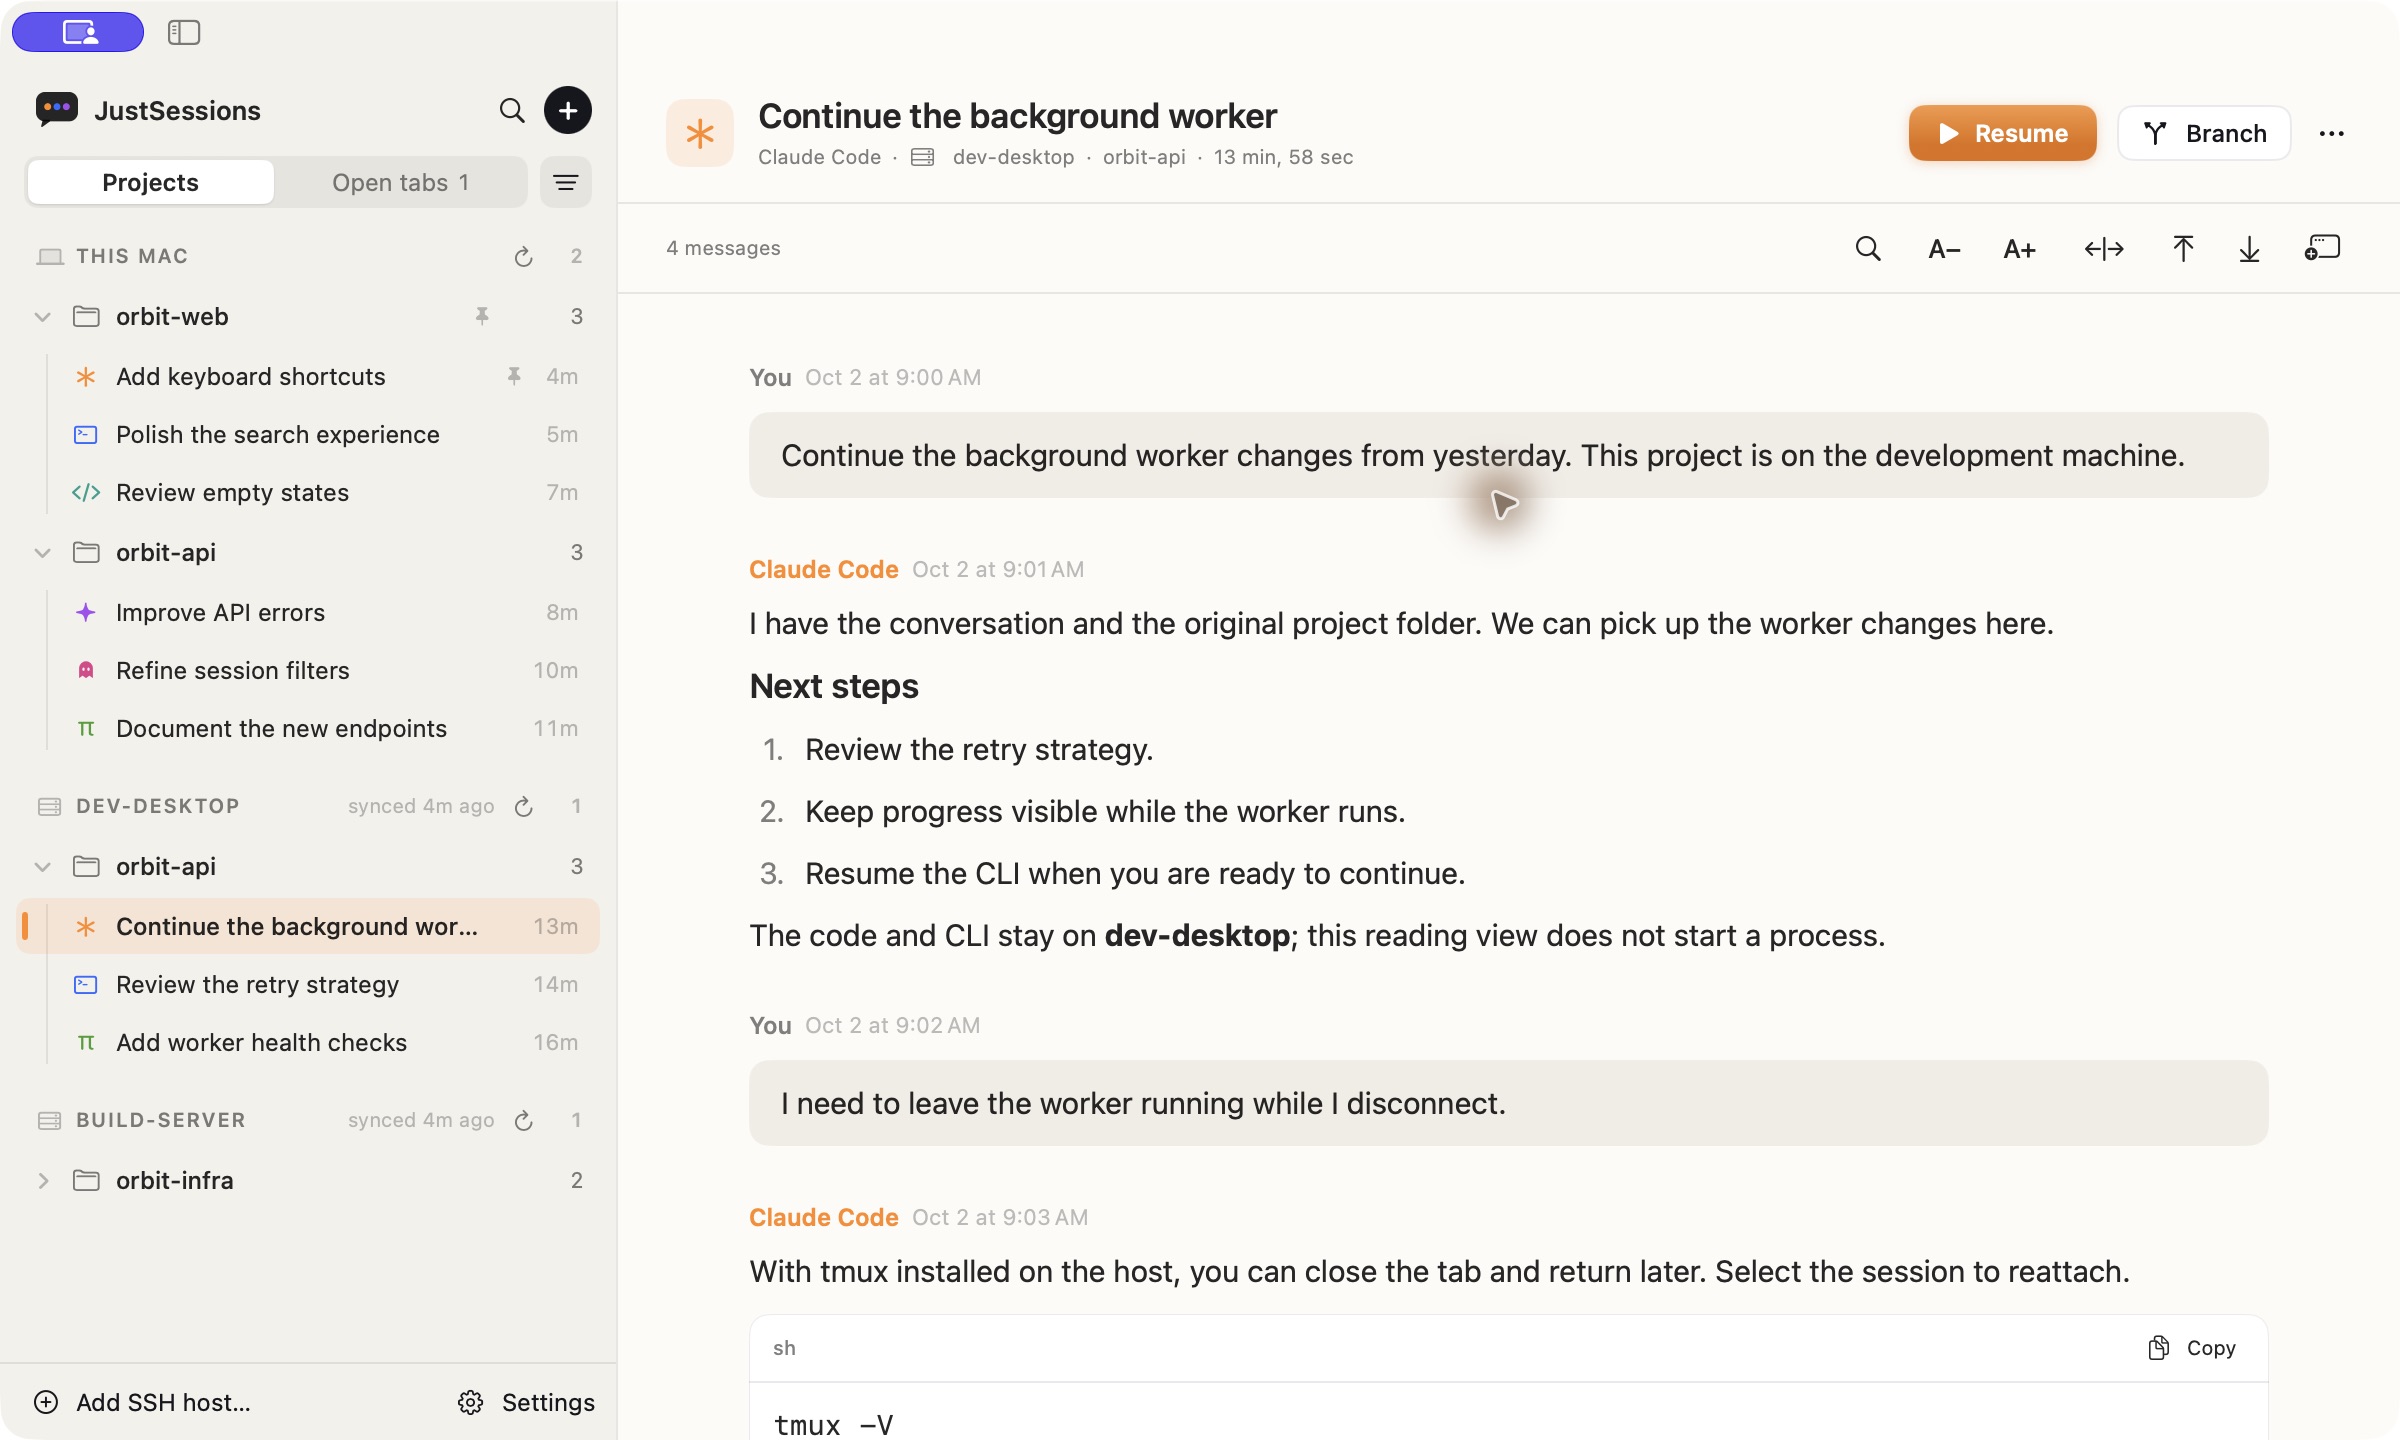Open the more options ellipsis menu
The height and width of the screenshot is (1440, 2400).
[x=2332, y=133]
